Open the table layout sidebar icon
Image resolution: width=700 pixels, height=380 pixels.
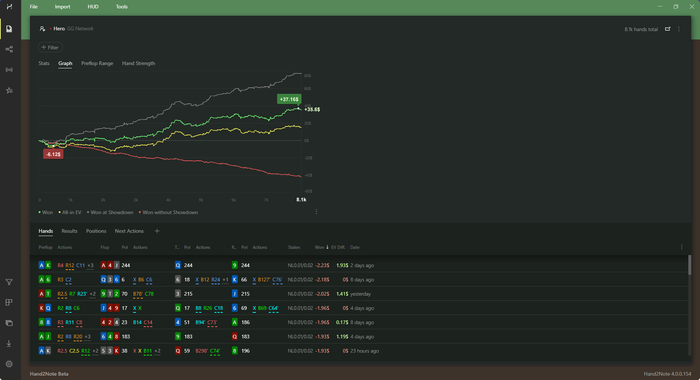[9, 303]
